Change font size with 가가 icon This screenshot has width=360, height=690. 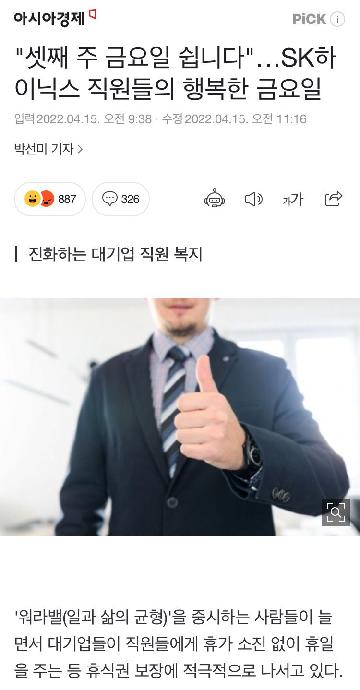point(293,199)
